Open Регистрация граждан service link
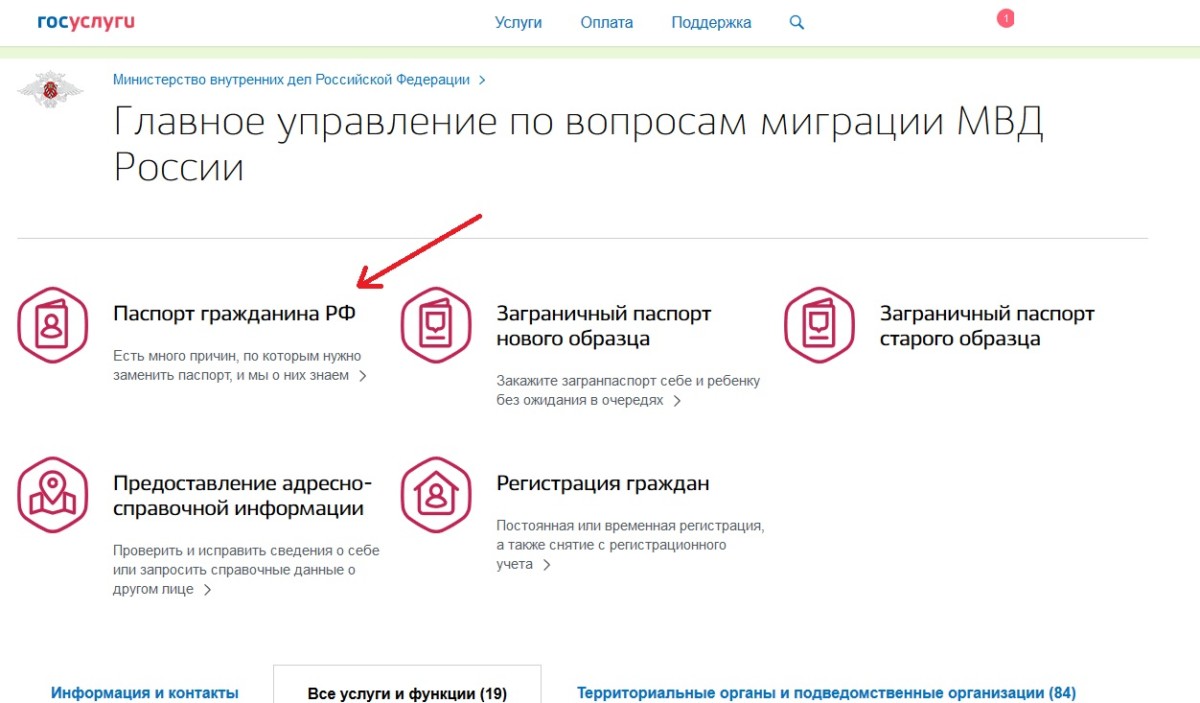This screenshot has width=1200, height=703. pyautogui.click(x=603, y=484)
